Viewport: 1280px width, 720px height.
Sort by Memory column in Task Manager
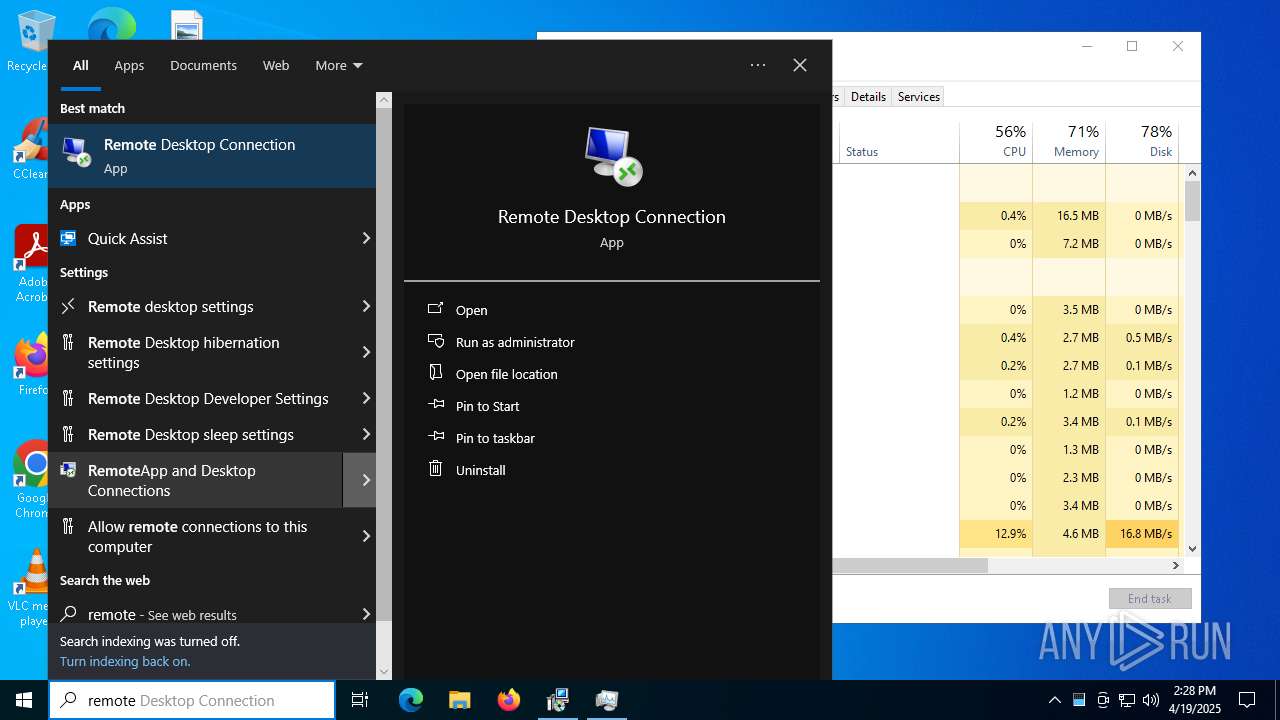[x=1069, y=141]
